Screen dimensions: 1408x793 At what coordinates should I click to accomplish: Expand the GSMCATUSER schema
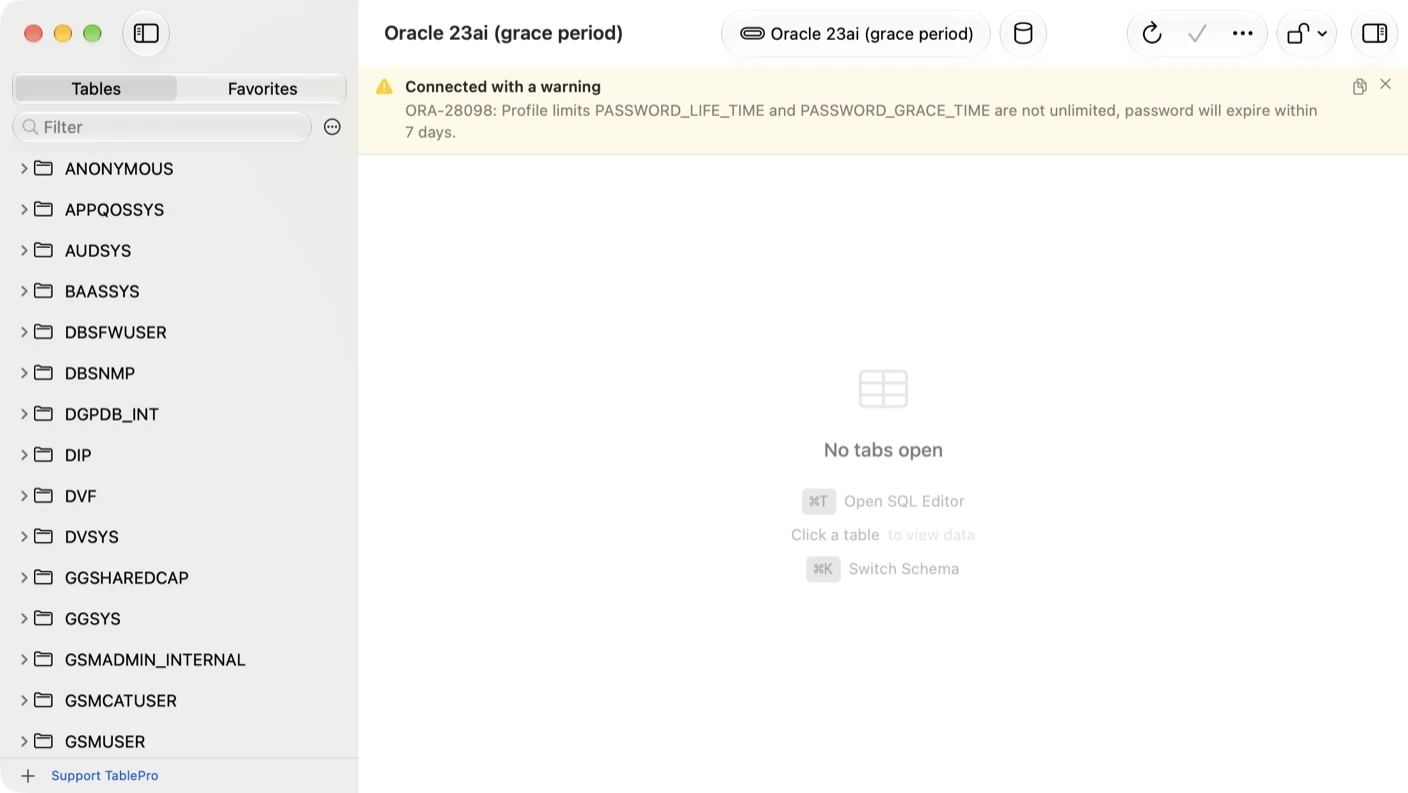[x=24, y=700]
